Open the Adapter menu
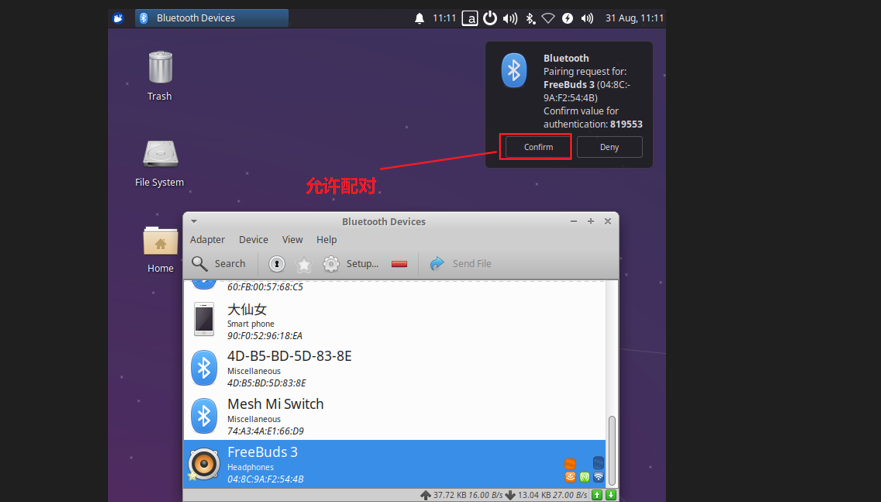Screen dimensions: 881x502 [x=207, y=239]
